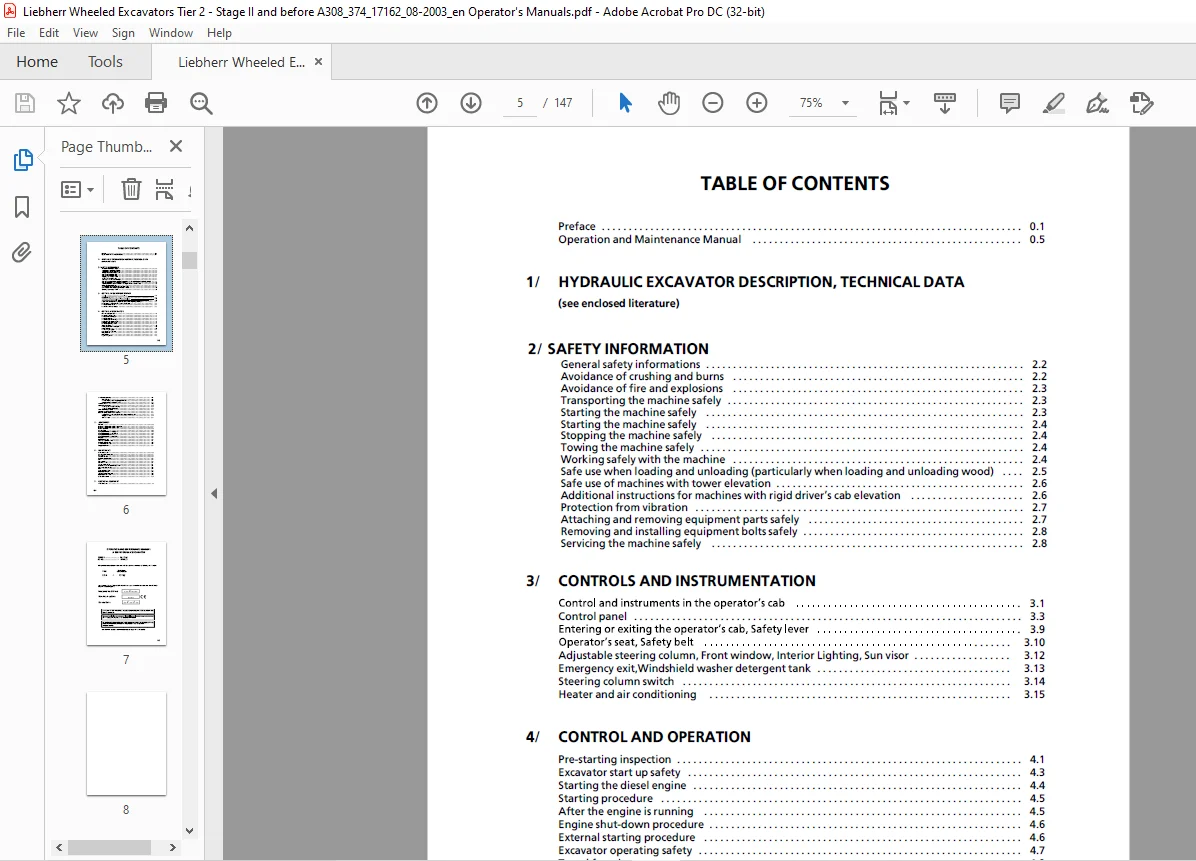
Task: Go to previous page arrow icon
Action: pyautogui.click(x=427, y=103)
